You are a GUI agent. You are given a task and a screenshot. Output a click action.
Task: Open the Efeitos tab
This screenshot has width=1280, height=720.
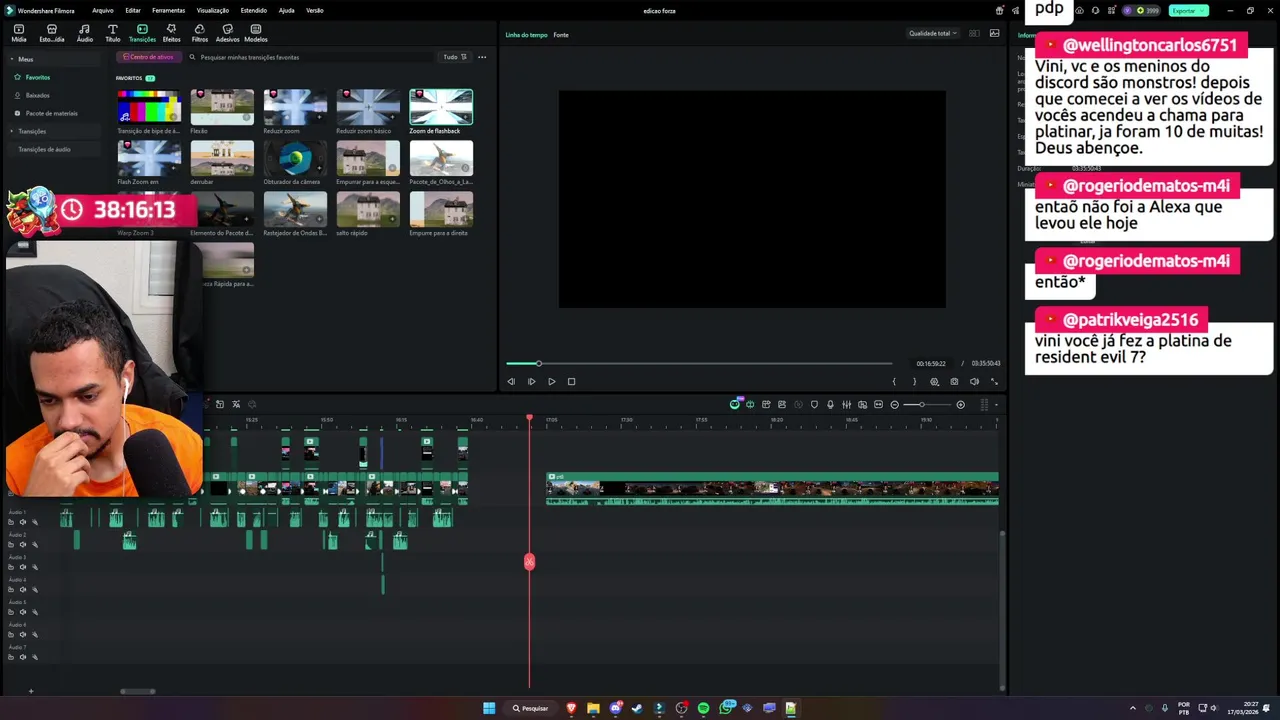pyautogui.click(x=171, y=33)
